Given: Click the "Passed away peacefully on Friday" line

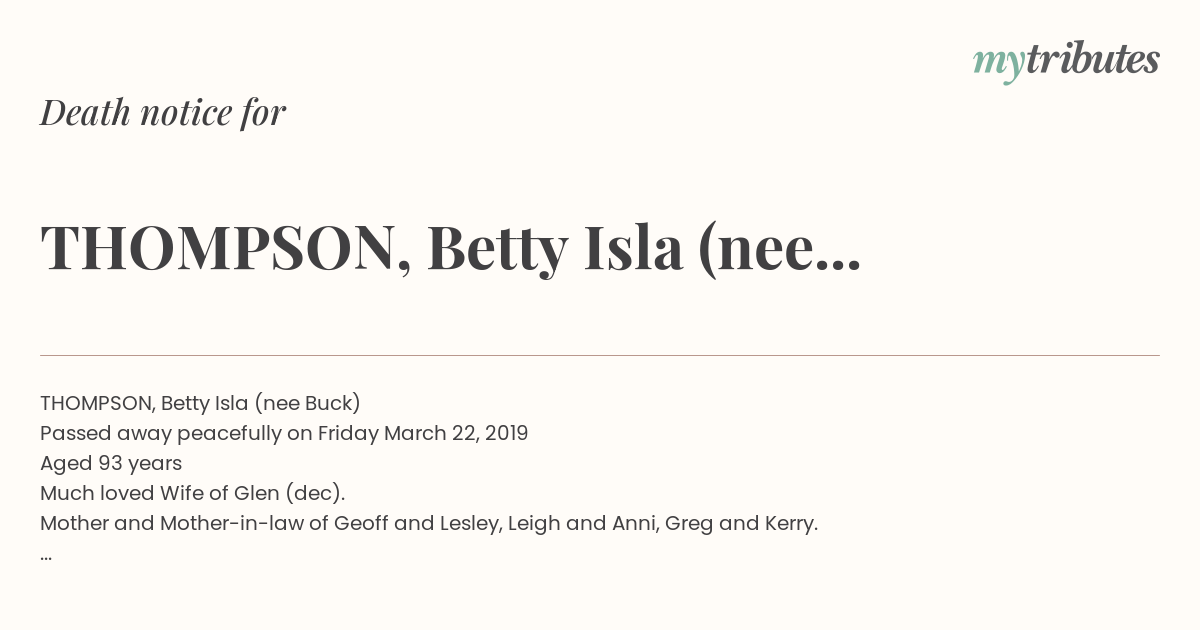Looking at the screenshot, I should 210,434.
